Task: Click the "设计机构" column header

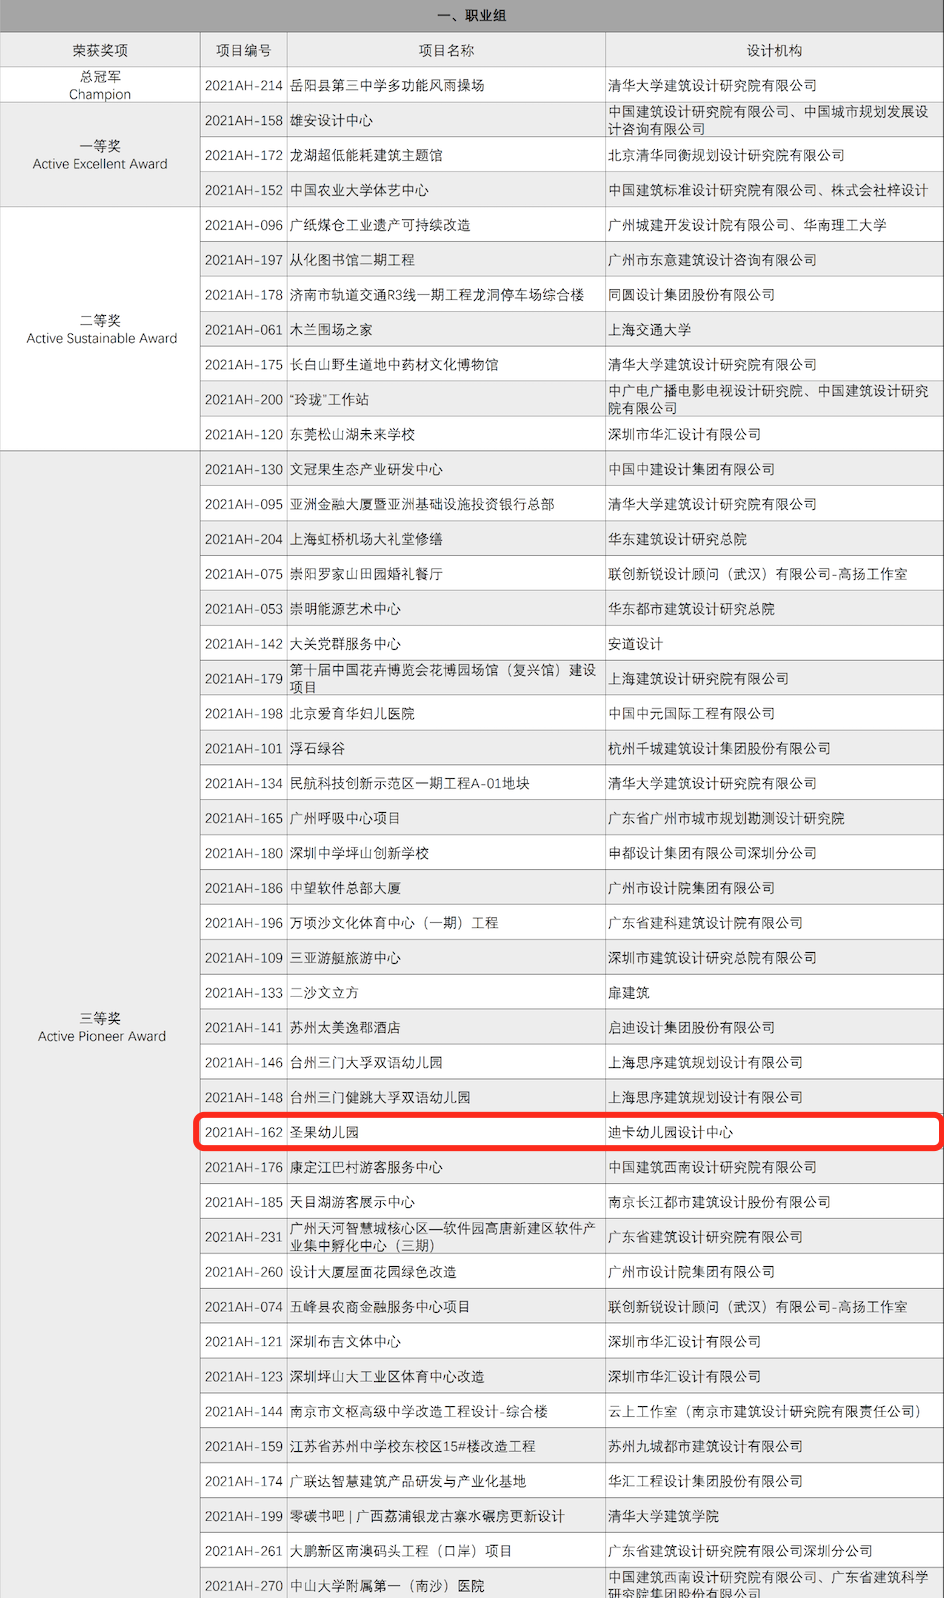Action: click(774, 50)
